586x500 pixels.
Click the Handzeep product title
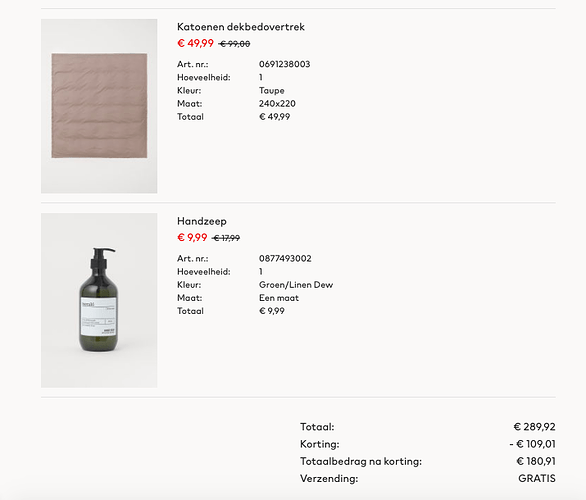(x=202, y=221)
